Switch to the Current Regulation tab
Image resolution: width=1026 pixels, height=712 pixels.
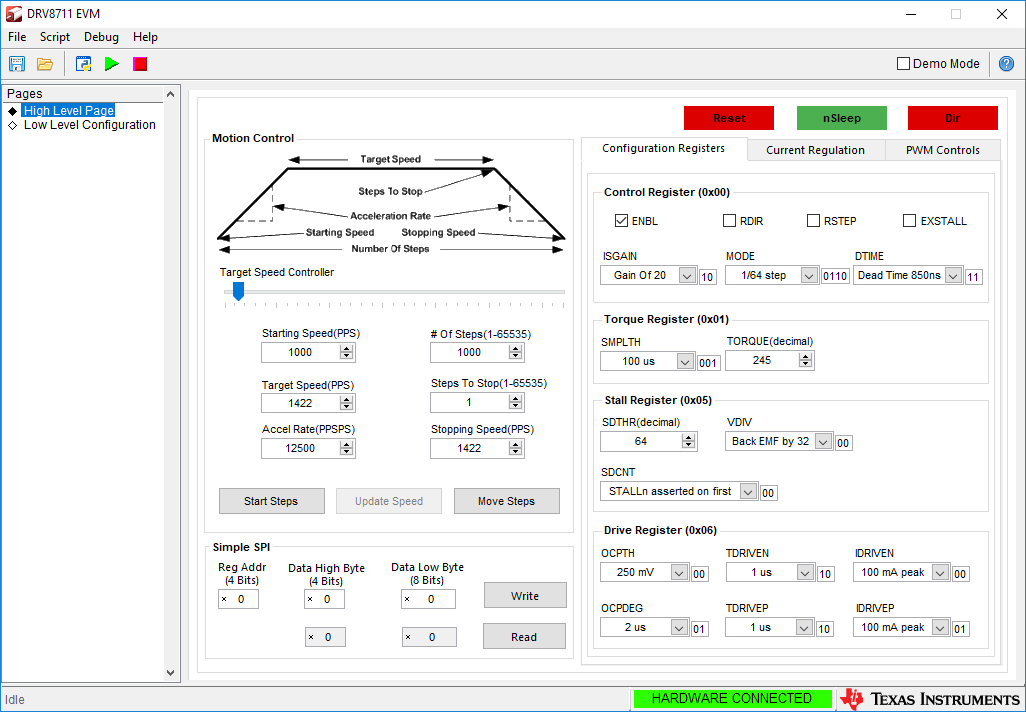point(815,150)
